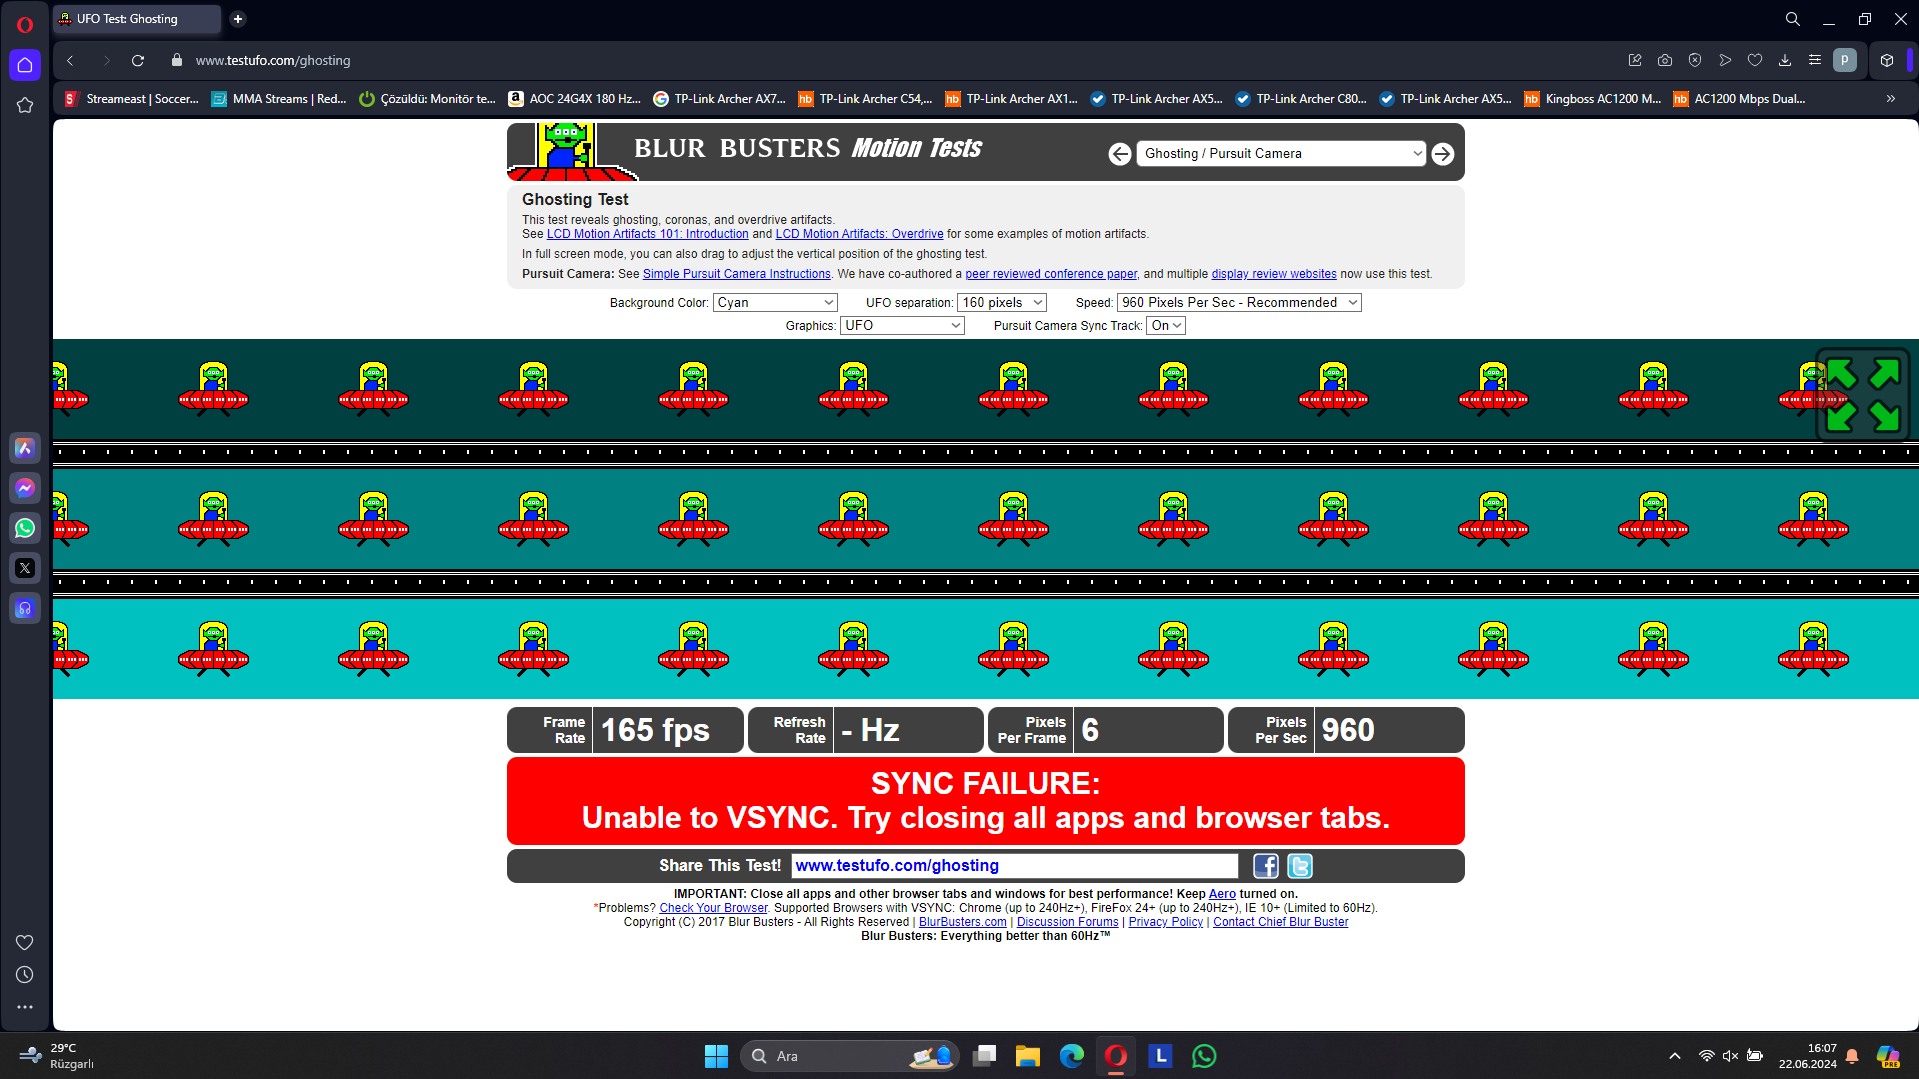Screen dimensions: 1919x1079
Task: Click the Windows taskbar search box
Action: (x=849, y=1056)
